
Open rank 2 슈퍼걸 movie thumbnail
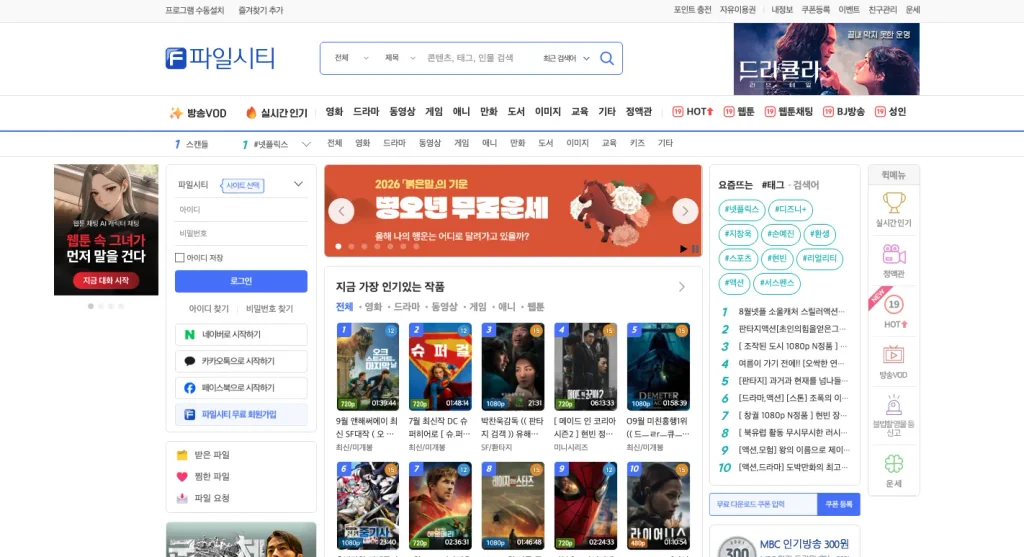point(440,366)
